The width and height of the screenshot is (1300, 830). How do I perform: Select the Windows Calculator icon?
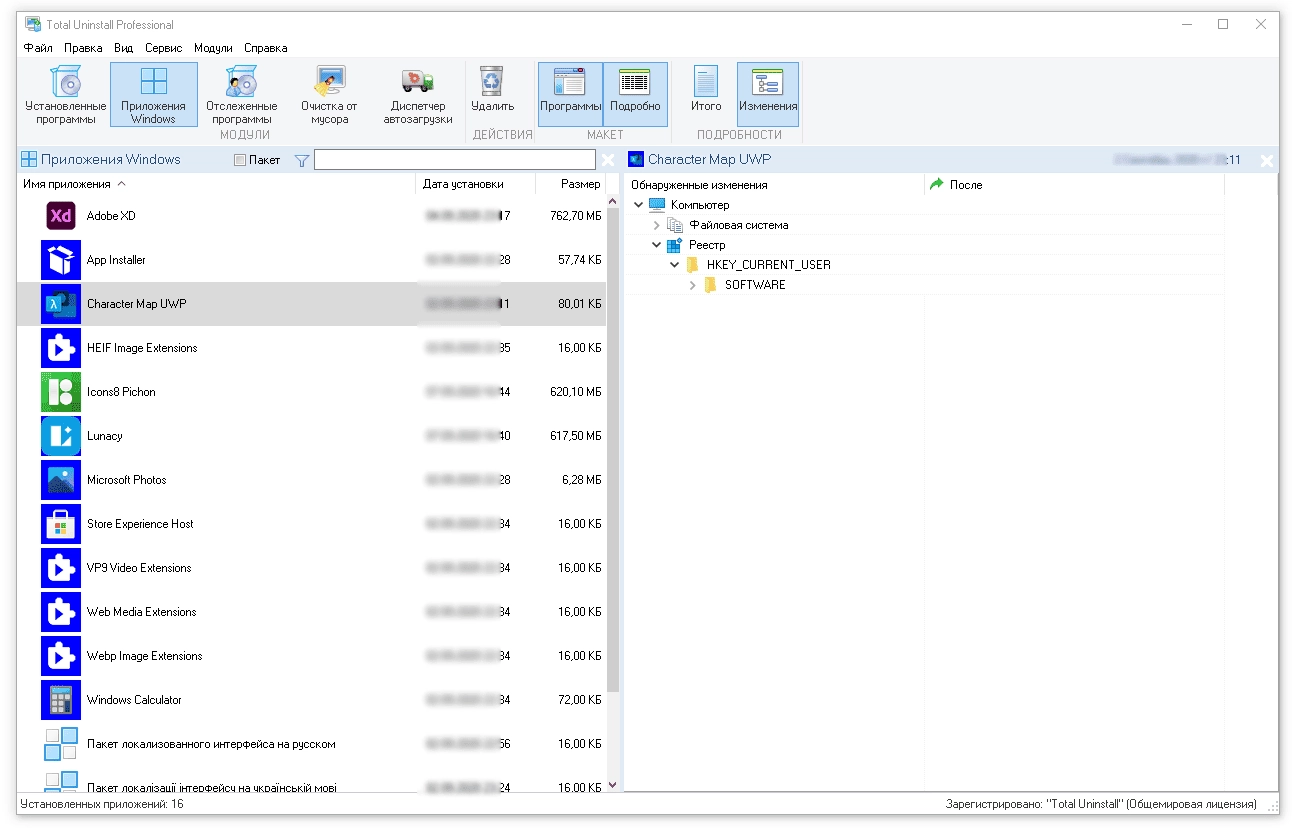(x=61, y=700)
